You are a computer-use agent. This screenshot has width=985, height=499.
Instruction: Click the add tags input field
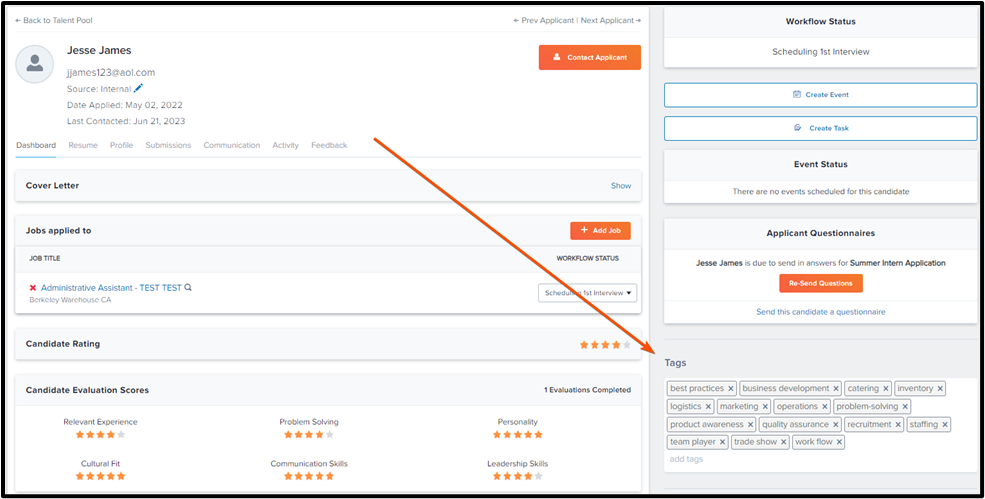[686, 459]
